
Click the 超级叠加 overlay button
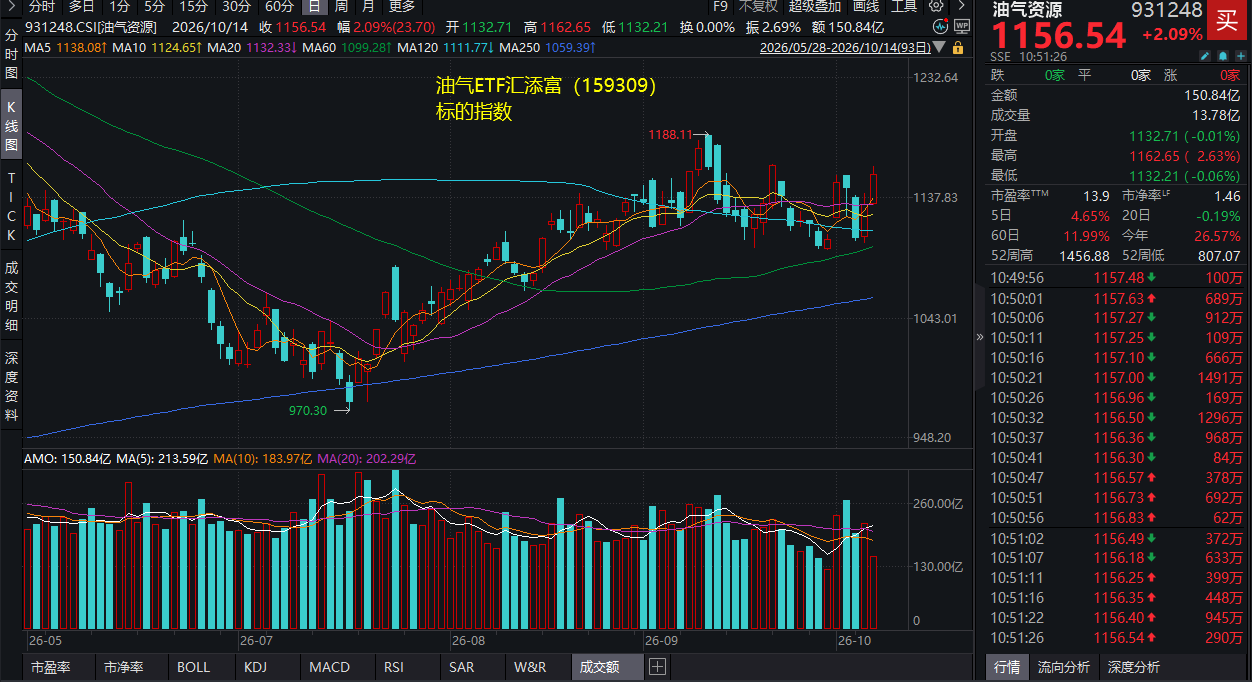click(815, 6)
